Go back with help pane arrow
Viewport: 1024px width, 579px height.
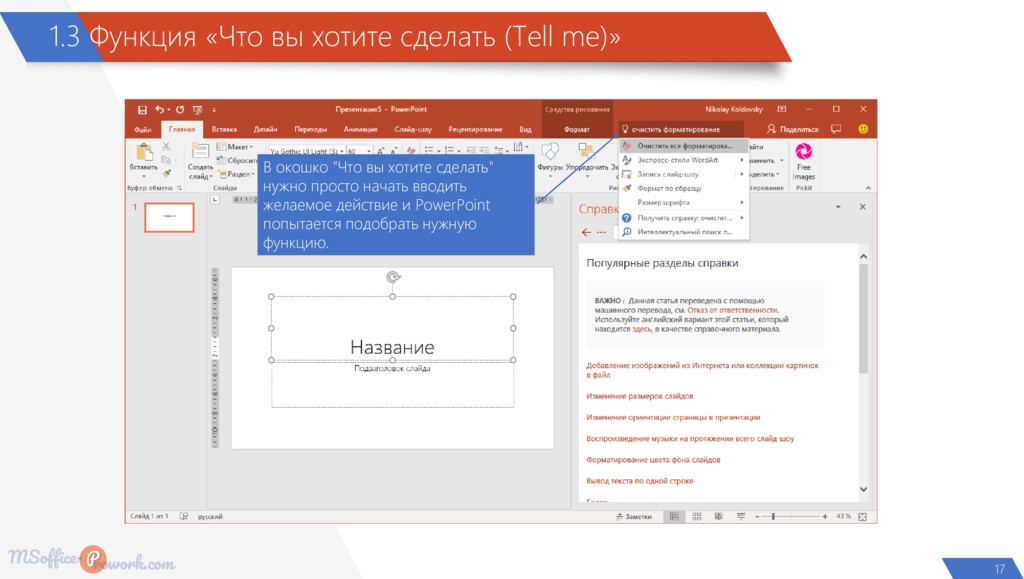tap(586, 232)
